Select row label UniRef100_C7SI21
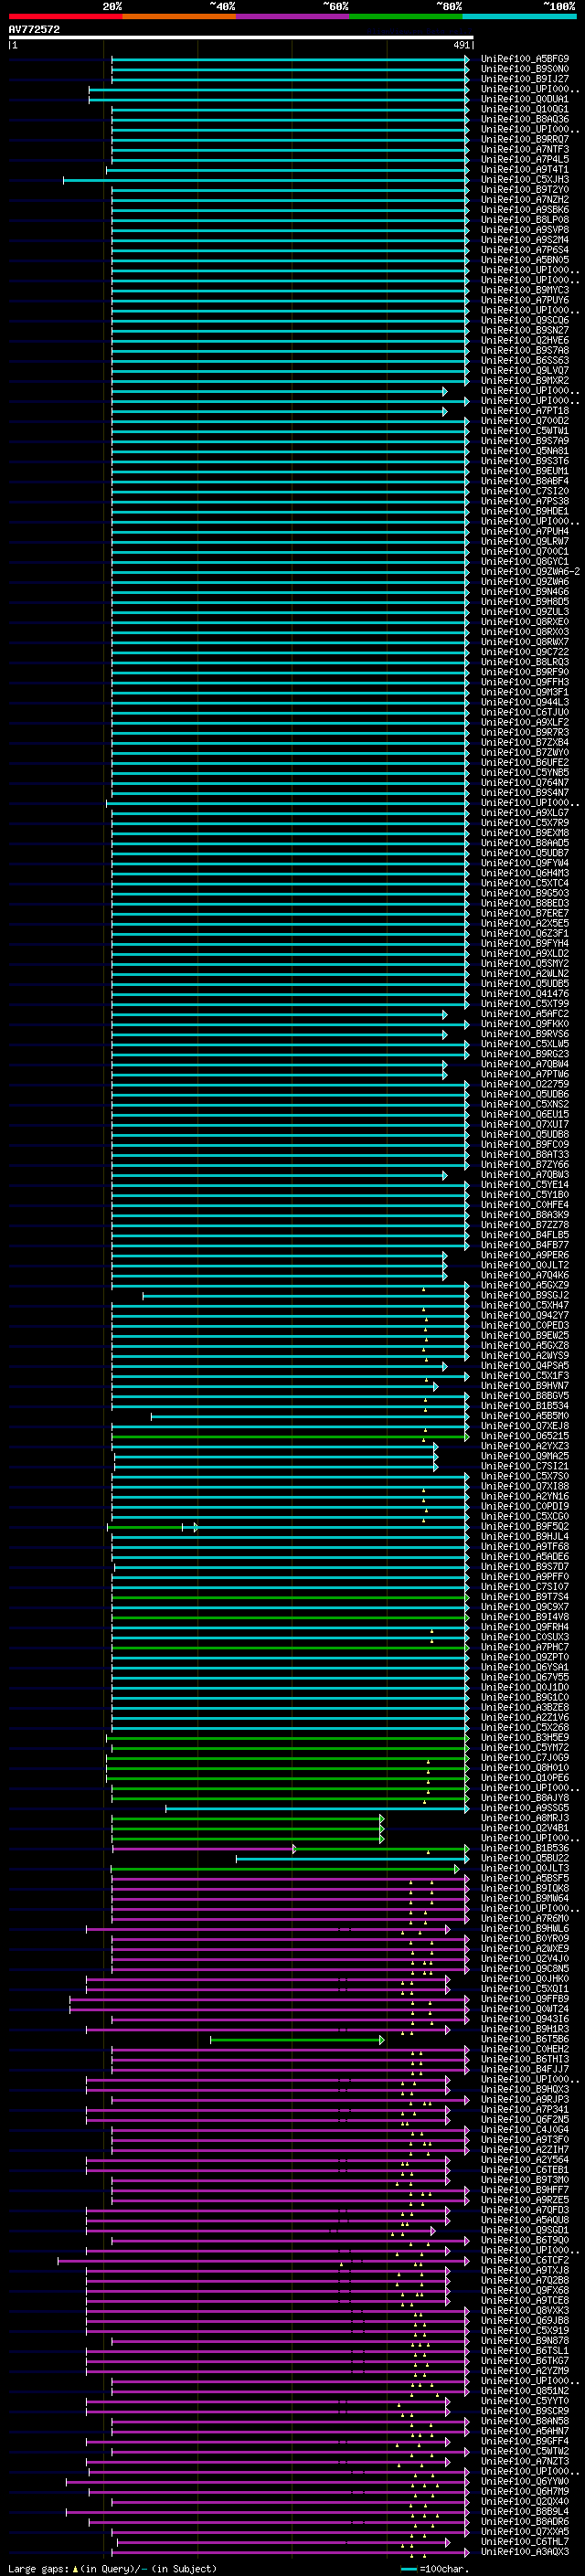 [x=525, y=1466]
